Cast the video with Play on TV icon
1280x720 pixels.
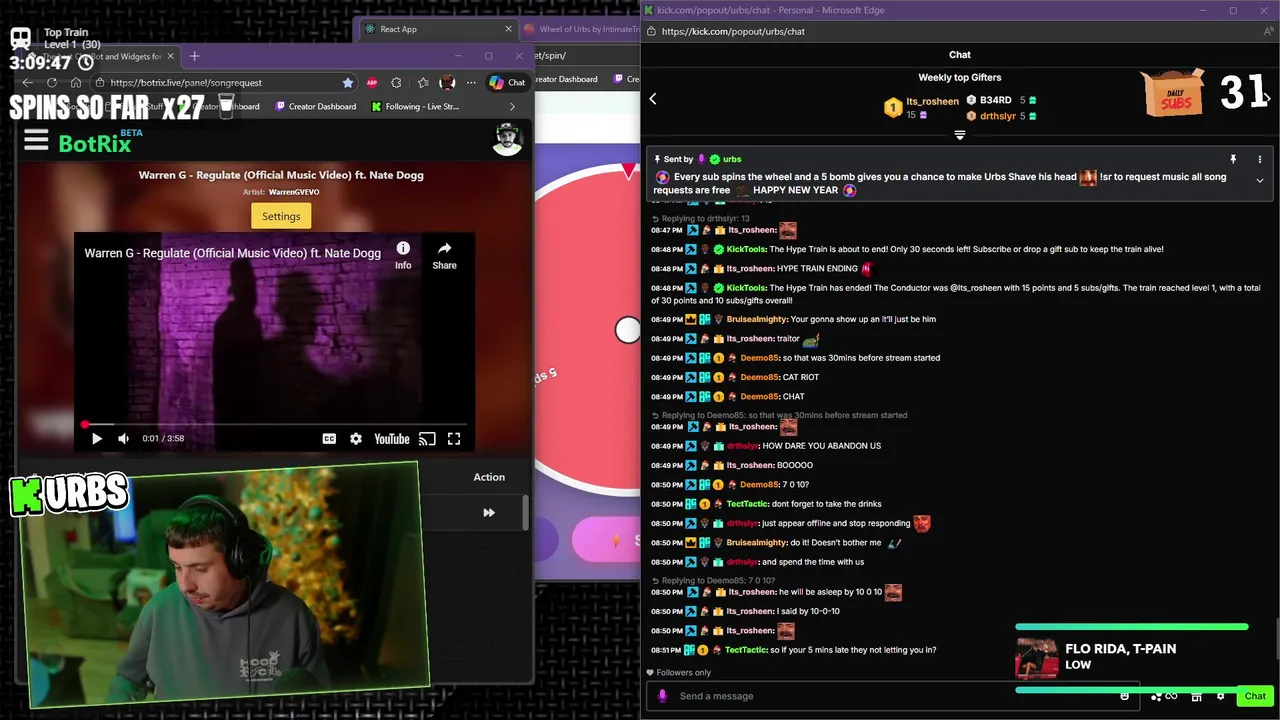click(x=427, y=438)
